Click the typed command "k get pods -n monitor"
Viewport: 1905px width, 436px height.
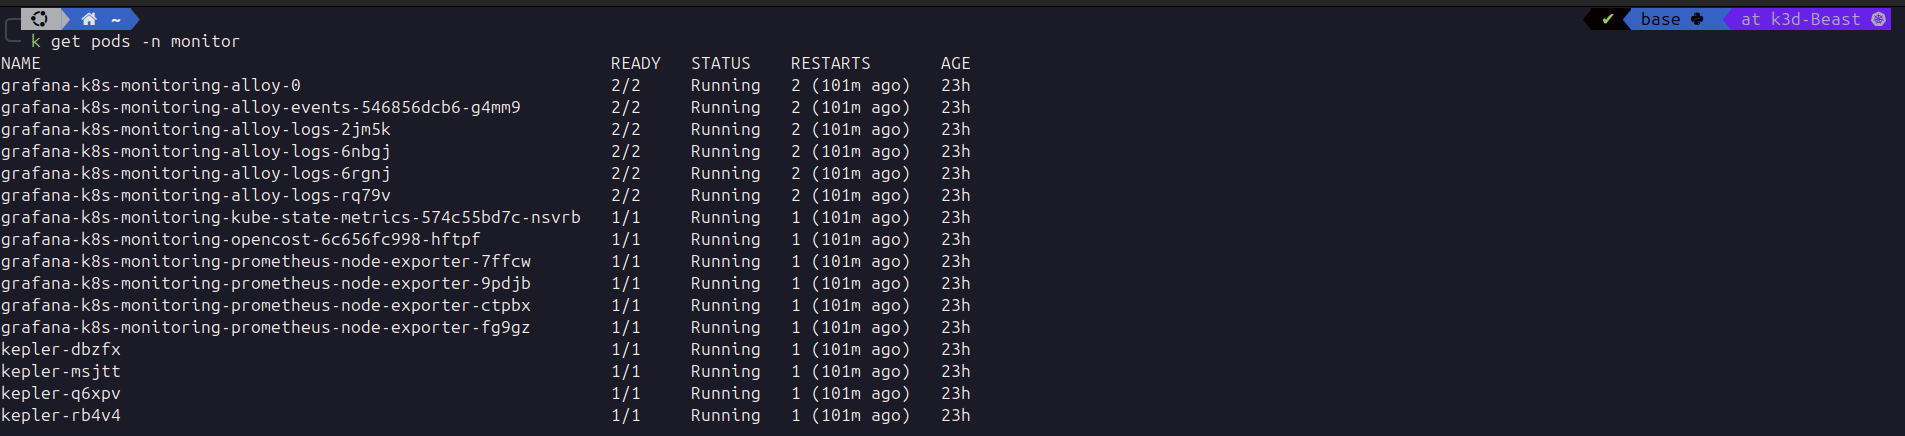pyautogui.click(x=135, y=41)
